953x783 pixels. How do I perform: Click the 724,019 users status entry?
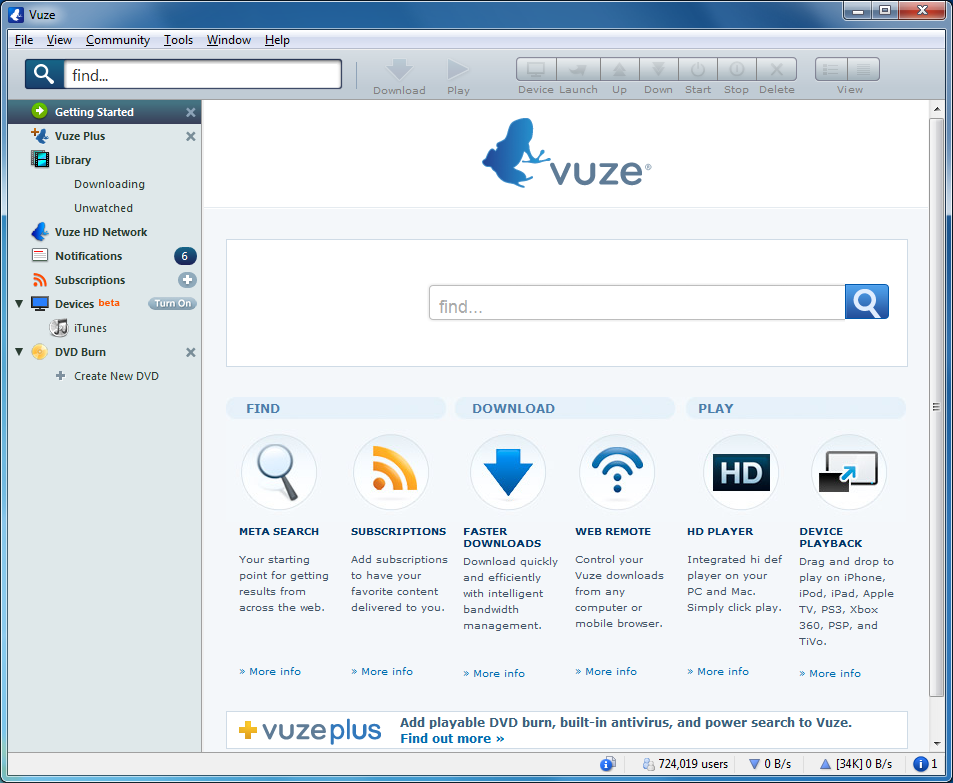(686, 764)
